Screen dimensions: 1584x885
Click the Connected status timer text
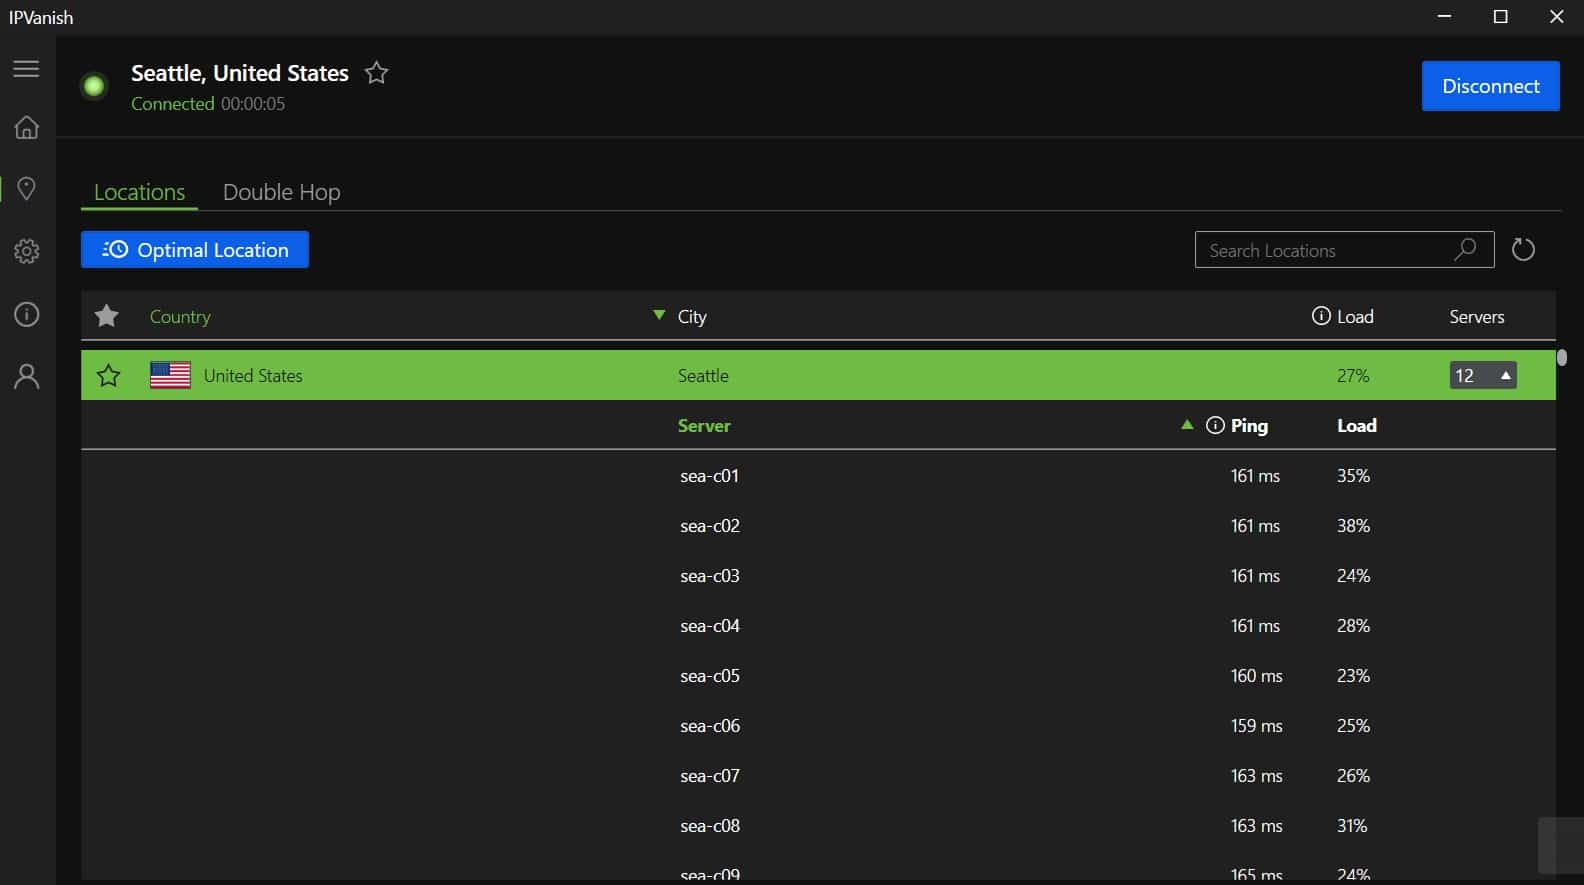208,103
